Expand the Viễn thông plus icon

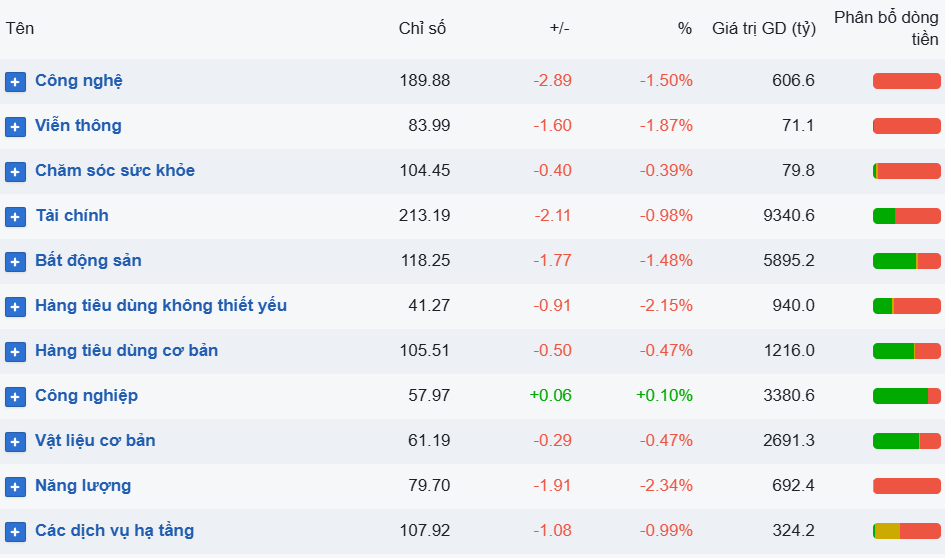point(15,127)
